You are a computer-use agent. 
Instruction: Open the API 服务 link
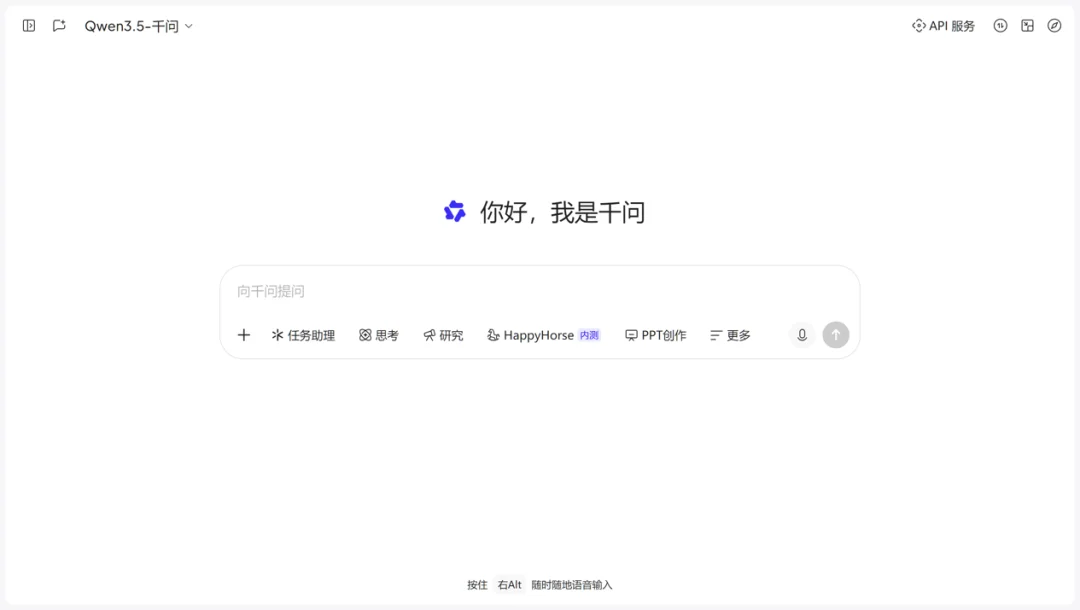[943, 26]
